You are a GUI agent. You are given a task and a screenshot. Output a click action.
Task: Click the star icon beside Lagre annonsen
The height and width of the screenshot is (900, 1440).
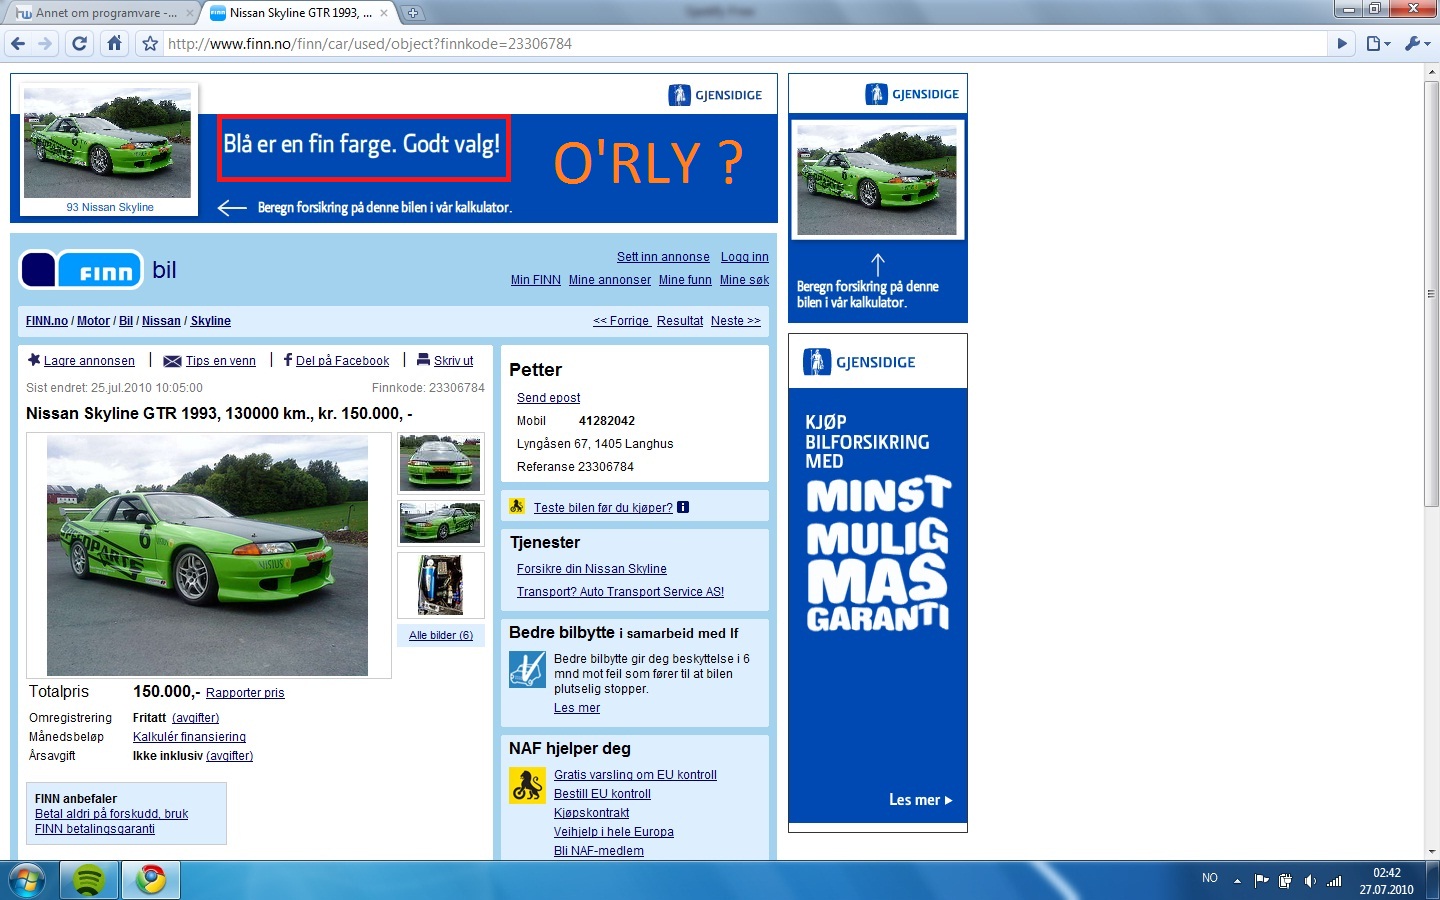34,360
